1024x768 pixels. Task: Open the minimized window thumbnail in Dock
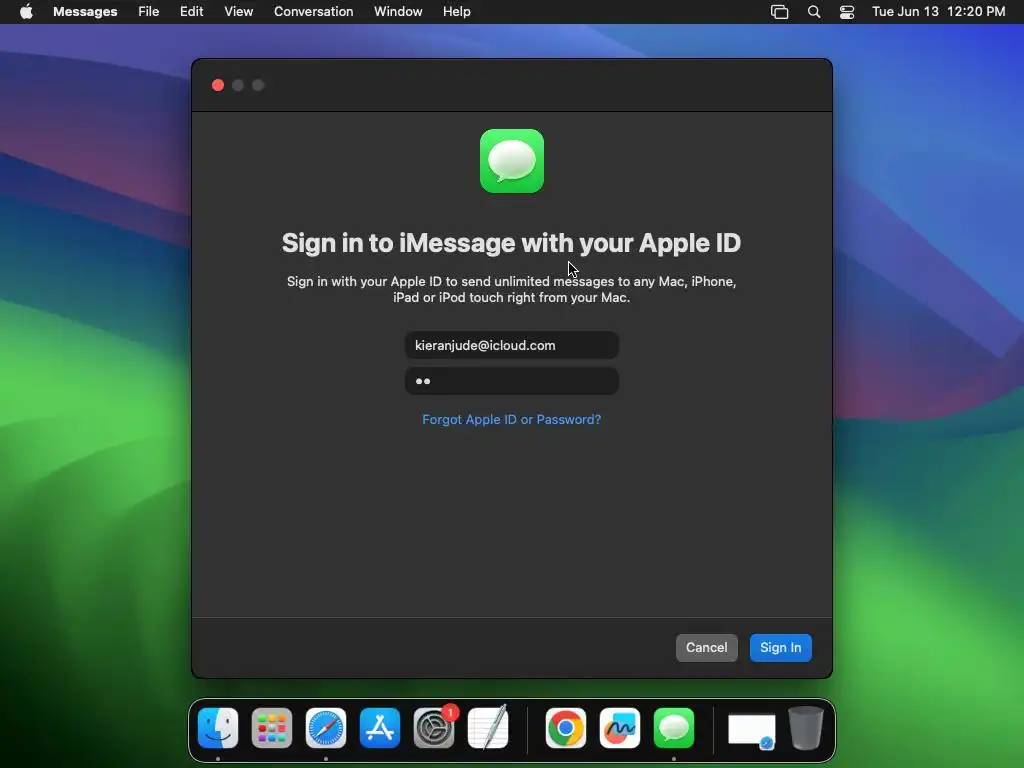click(x=752, y=730)
